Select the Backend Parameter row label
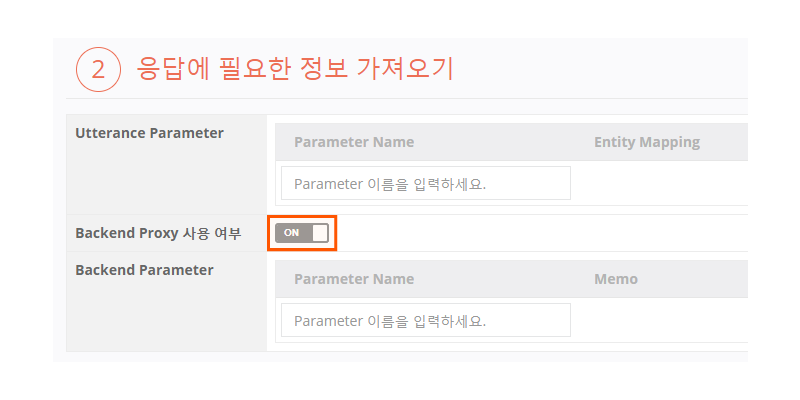Screen dimensions: 800x400 tap(144, 270)
